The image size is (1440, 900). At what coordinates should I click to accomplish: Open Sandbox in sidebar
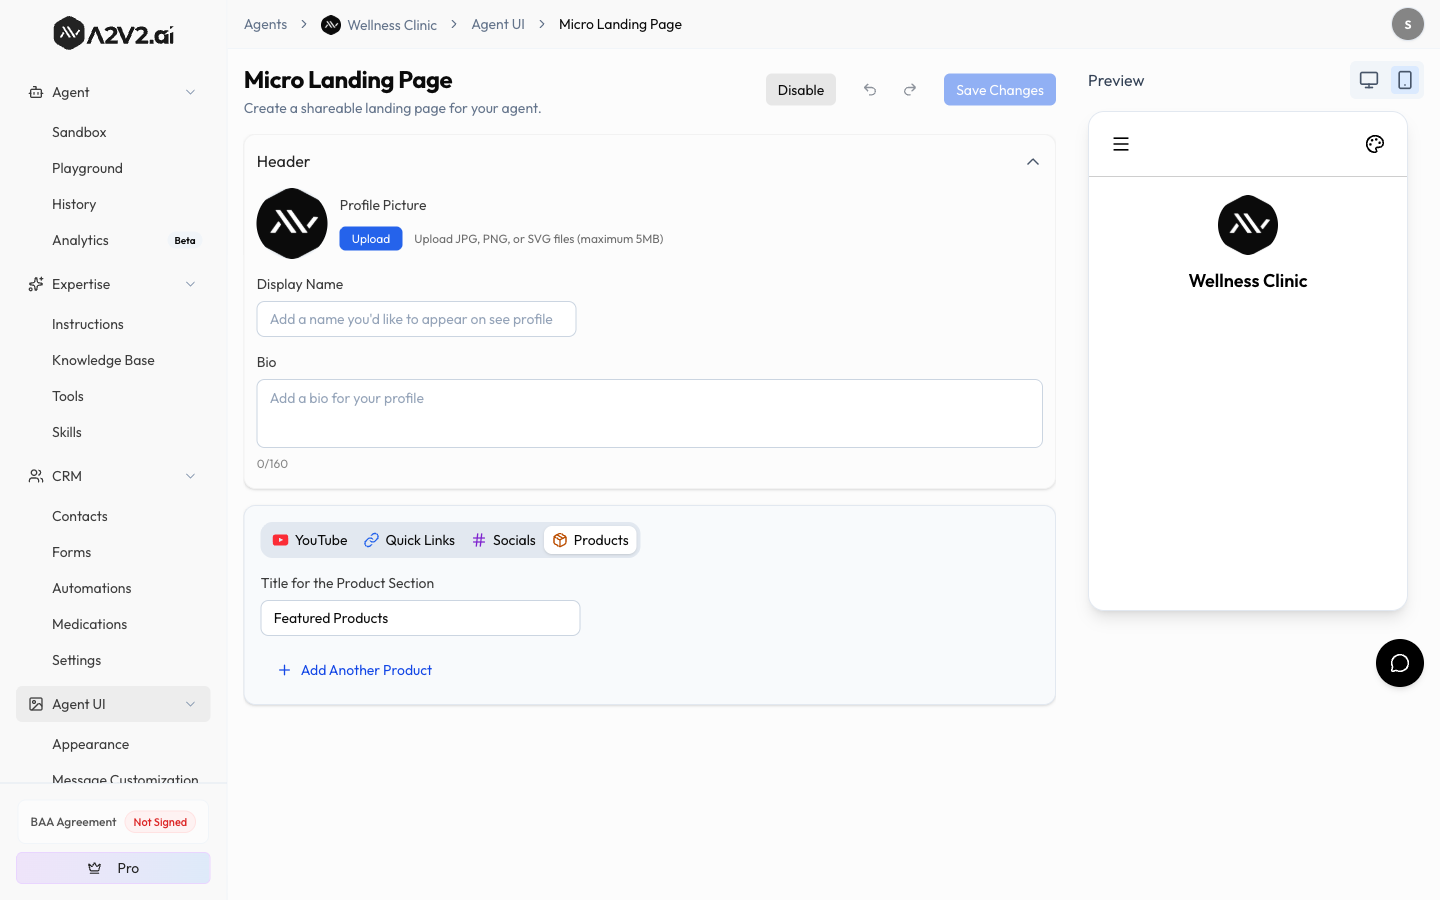(79, 132)
